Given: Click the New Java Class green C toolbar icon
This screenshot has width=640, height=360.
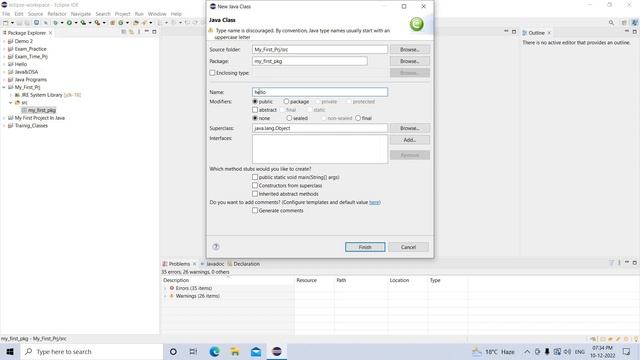Looking at the screenshot, I should (121, 23).
